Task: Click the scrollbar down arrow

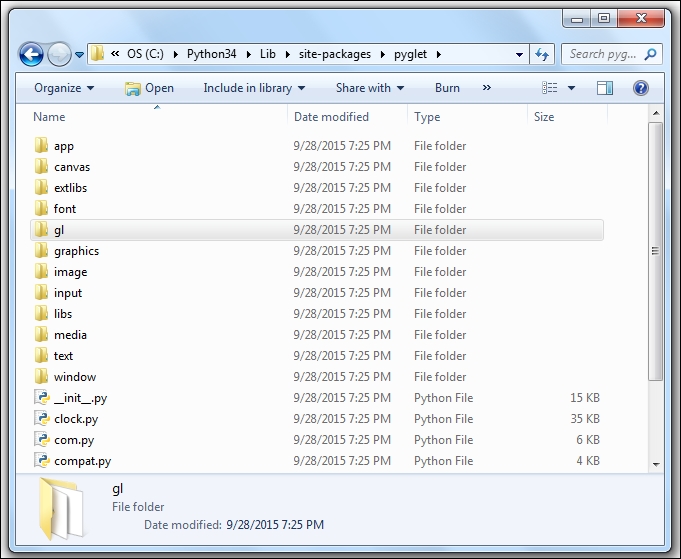Action: click(x=656, y=464)
